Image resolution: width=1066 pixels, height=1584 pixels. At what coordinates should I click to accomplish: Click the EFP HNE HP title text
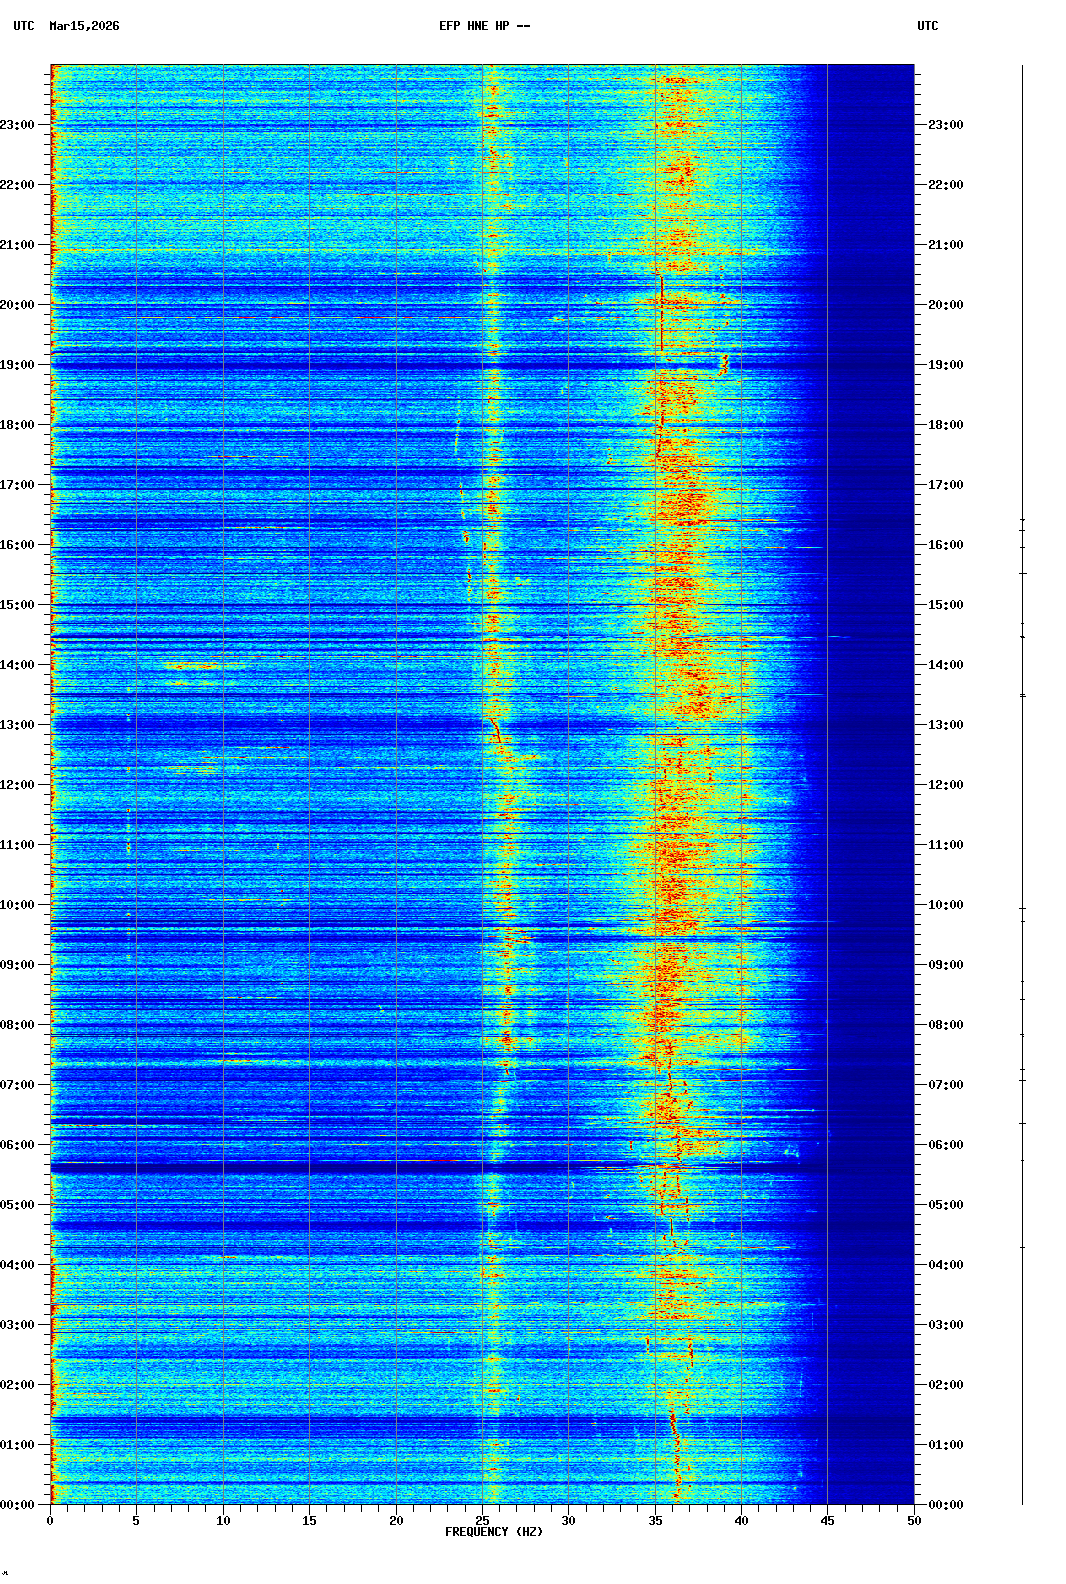tap(484, 26)
